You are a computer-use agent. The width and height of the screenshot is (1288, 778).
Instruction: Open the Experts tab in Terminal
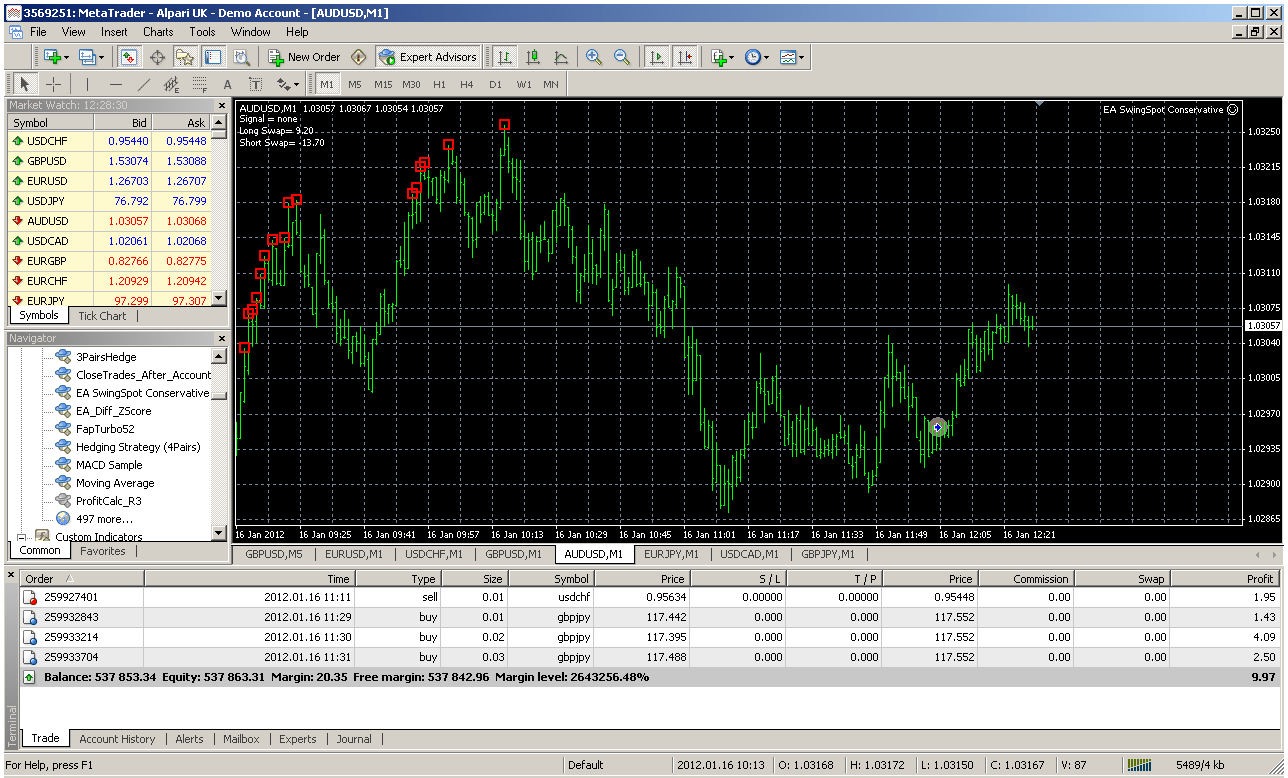pos(298,739)
